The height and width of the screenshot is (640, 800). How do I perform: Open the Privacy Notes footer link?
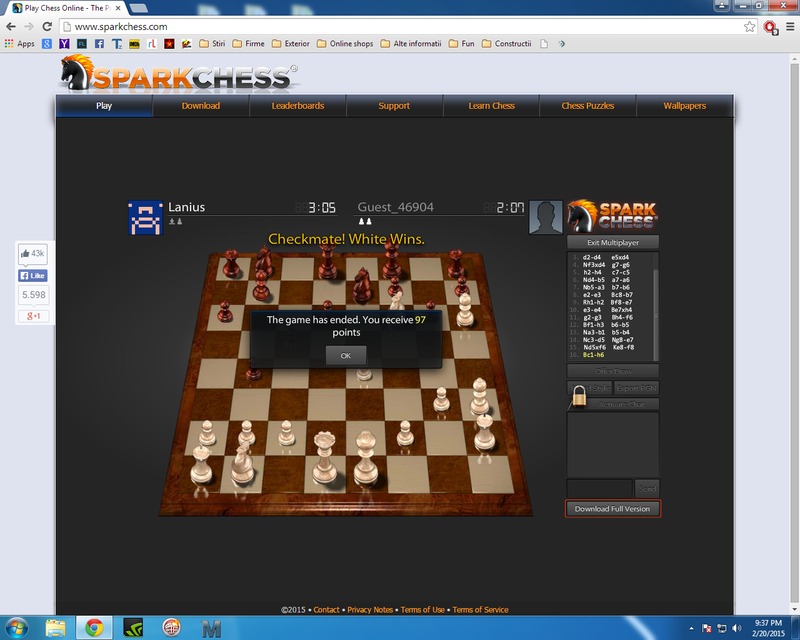[370, 609]
